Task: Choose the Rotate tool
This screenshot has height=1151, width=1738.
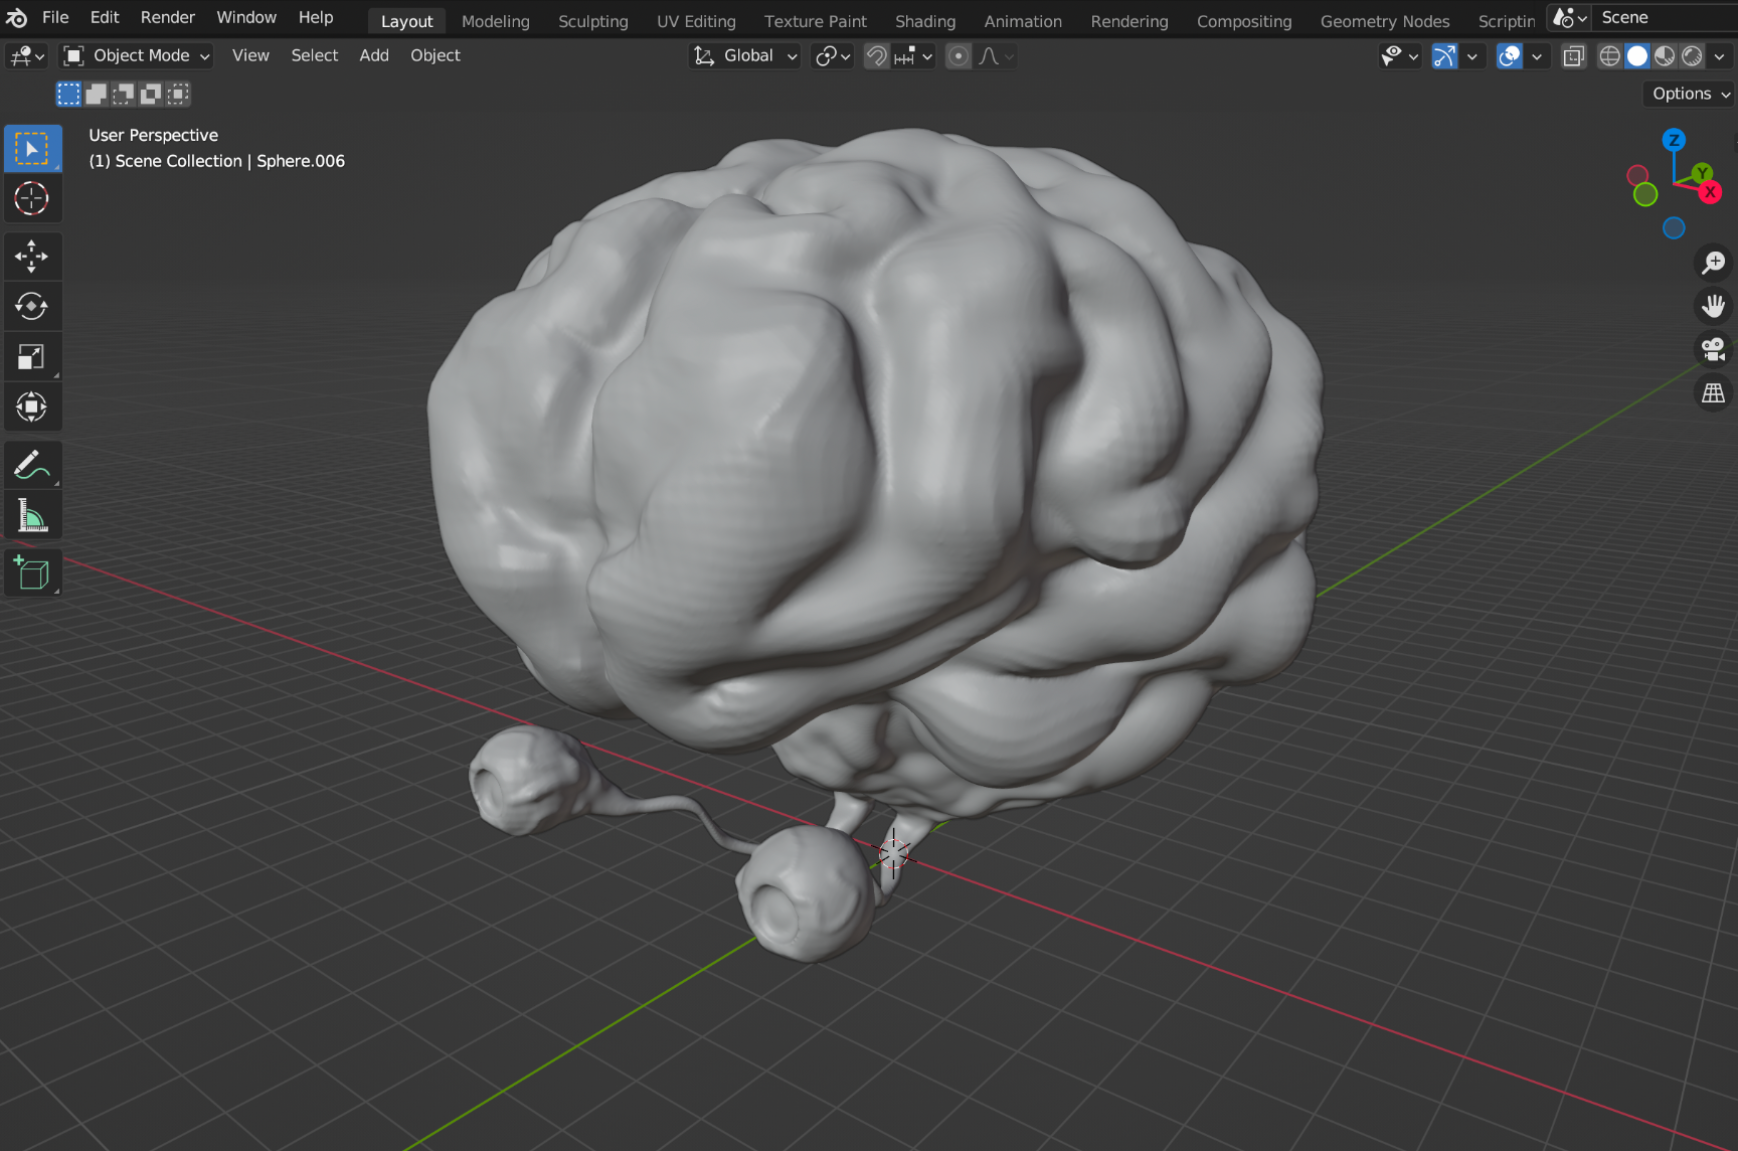Action: point(33,306)
